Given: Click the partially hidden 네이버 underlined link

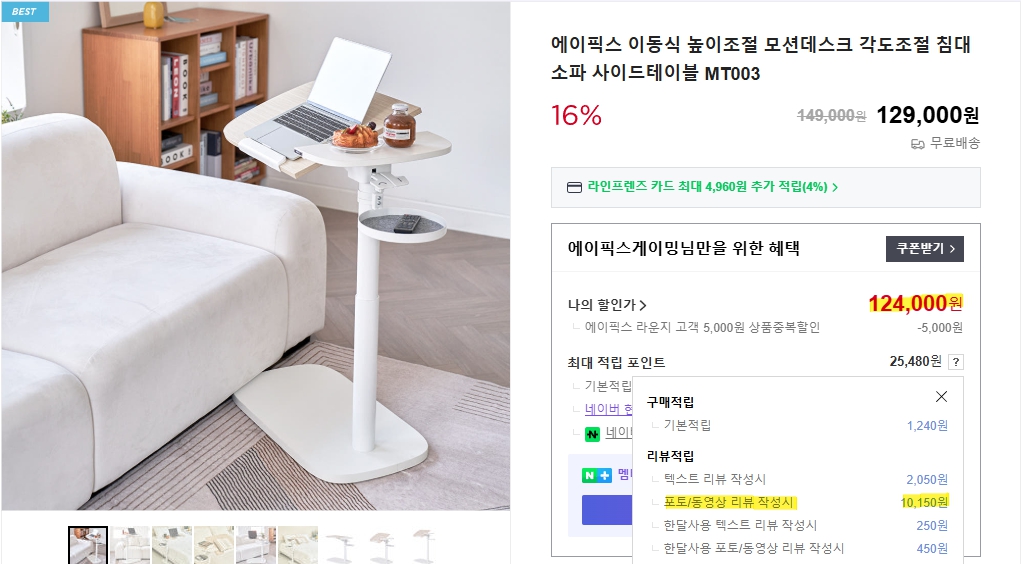Looking at the screenshot, I should coord(608,409).
